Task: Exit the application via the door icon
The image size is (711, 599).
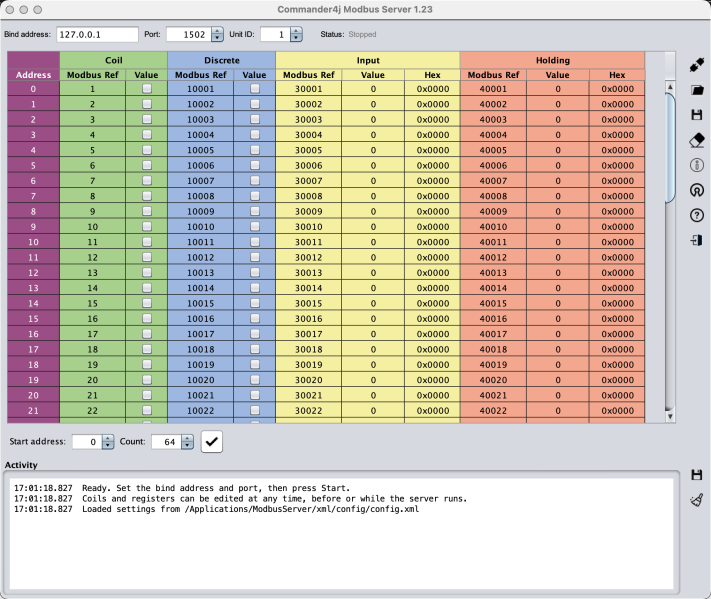Action: click(x=696, y=240)
